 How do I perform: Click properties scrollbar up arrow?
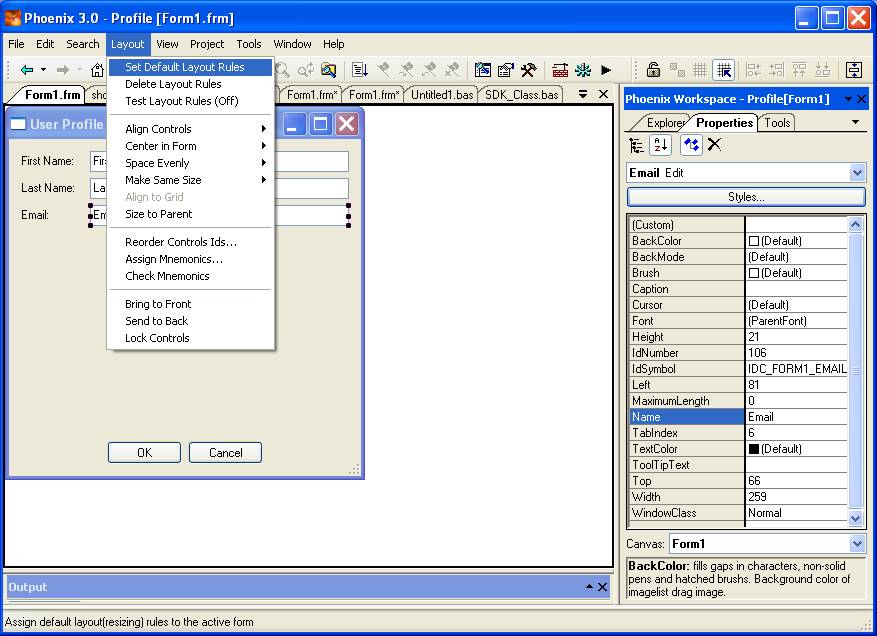point(855,225)
